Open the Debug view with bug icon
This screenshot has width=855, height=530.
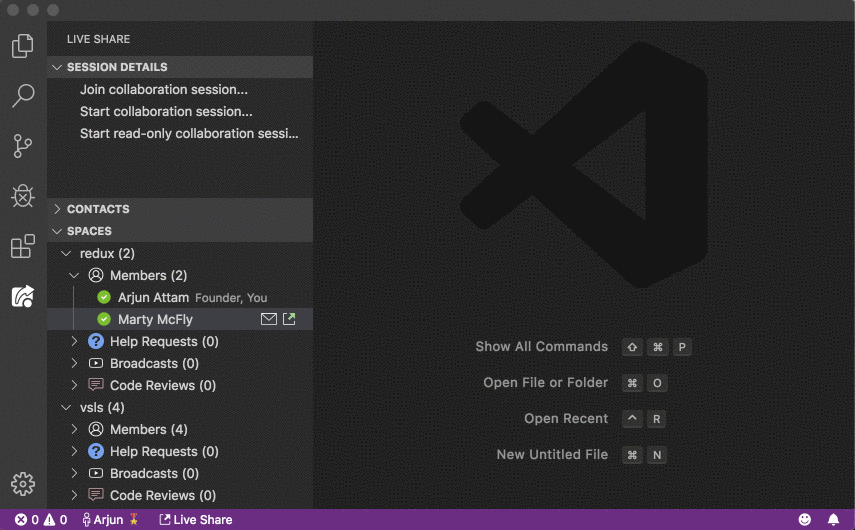tap(22, 196)
